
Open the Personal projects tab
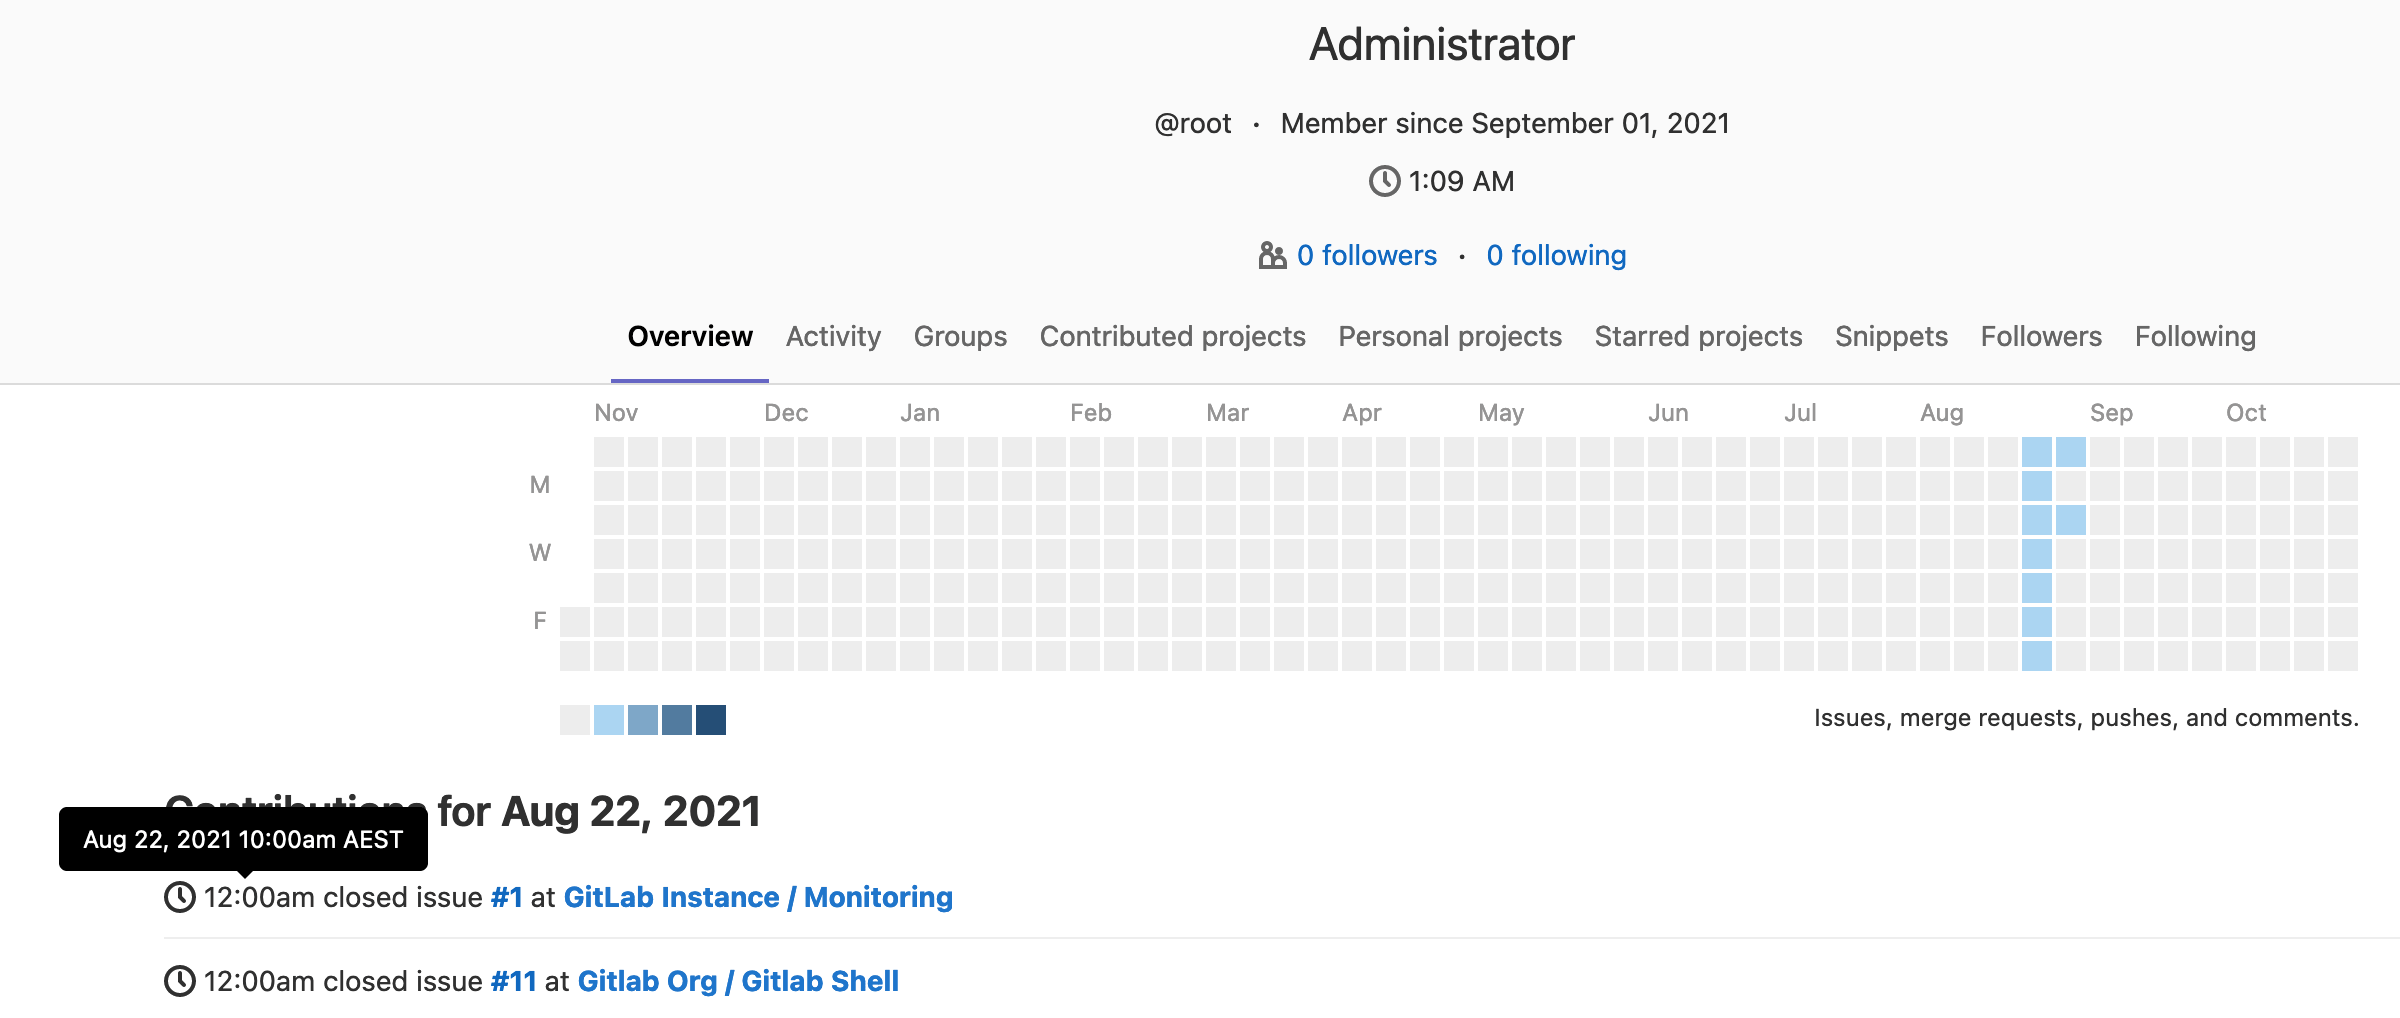1450,336
